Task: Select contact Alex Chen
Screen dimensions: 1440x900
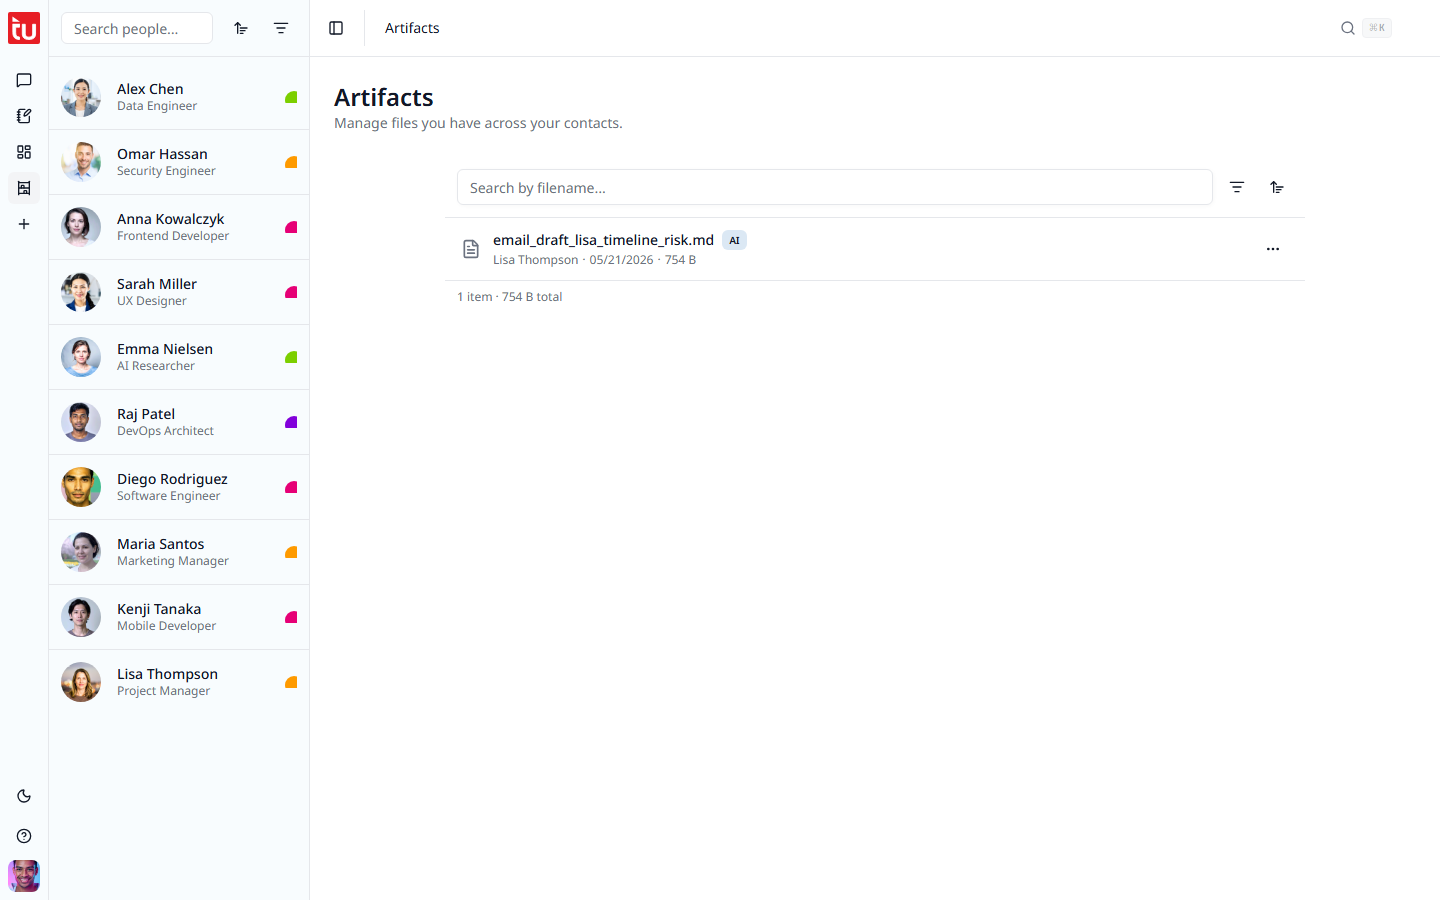Action: [x=179, y=97]
